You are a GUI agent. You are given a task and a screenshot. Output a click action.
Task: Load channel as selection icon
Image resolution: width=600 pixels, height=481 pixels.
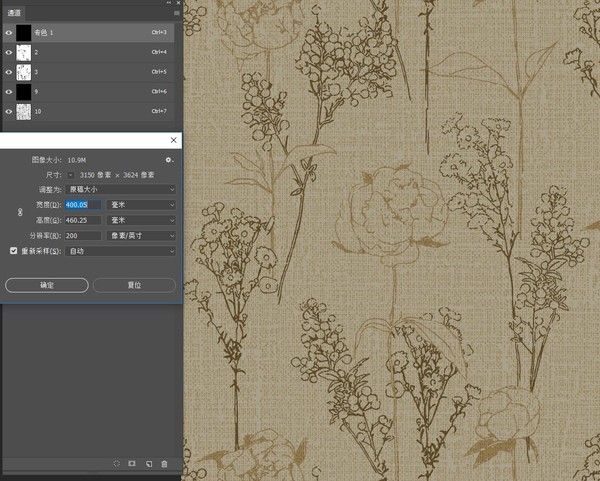point(117,463)
